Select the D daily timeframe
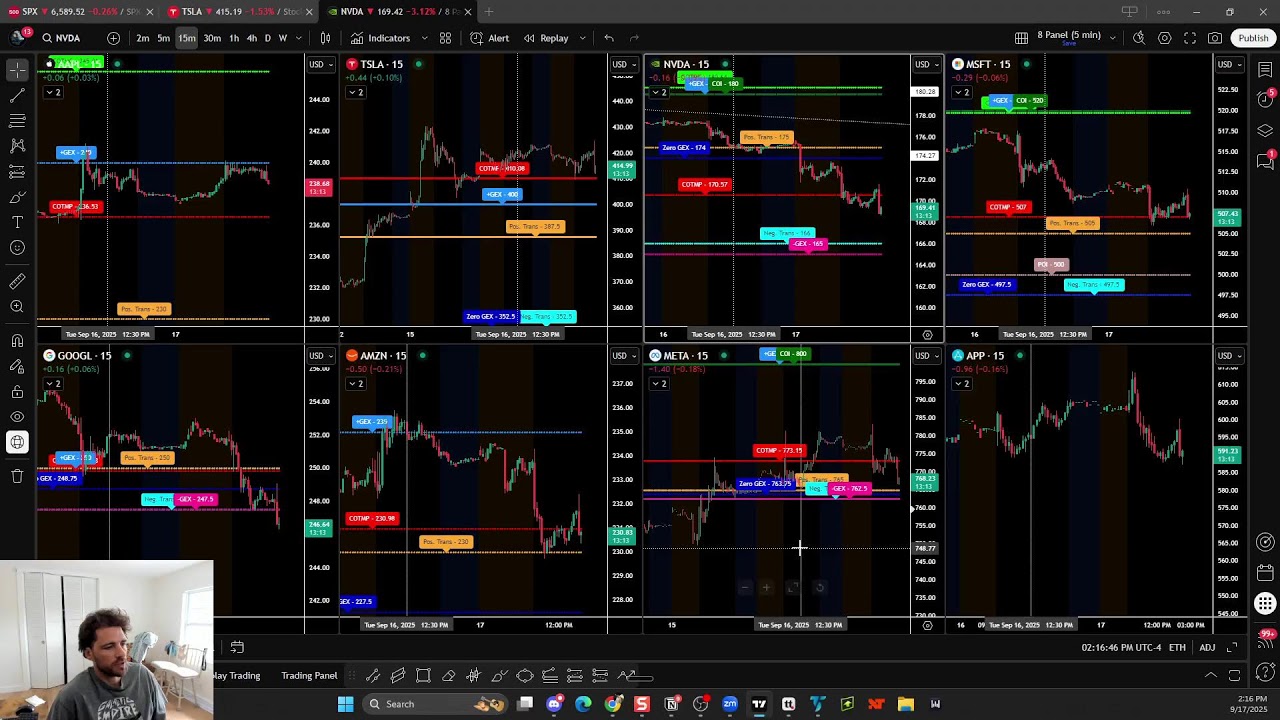The image size is (1280, 720). (267, 38)
